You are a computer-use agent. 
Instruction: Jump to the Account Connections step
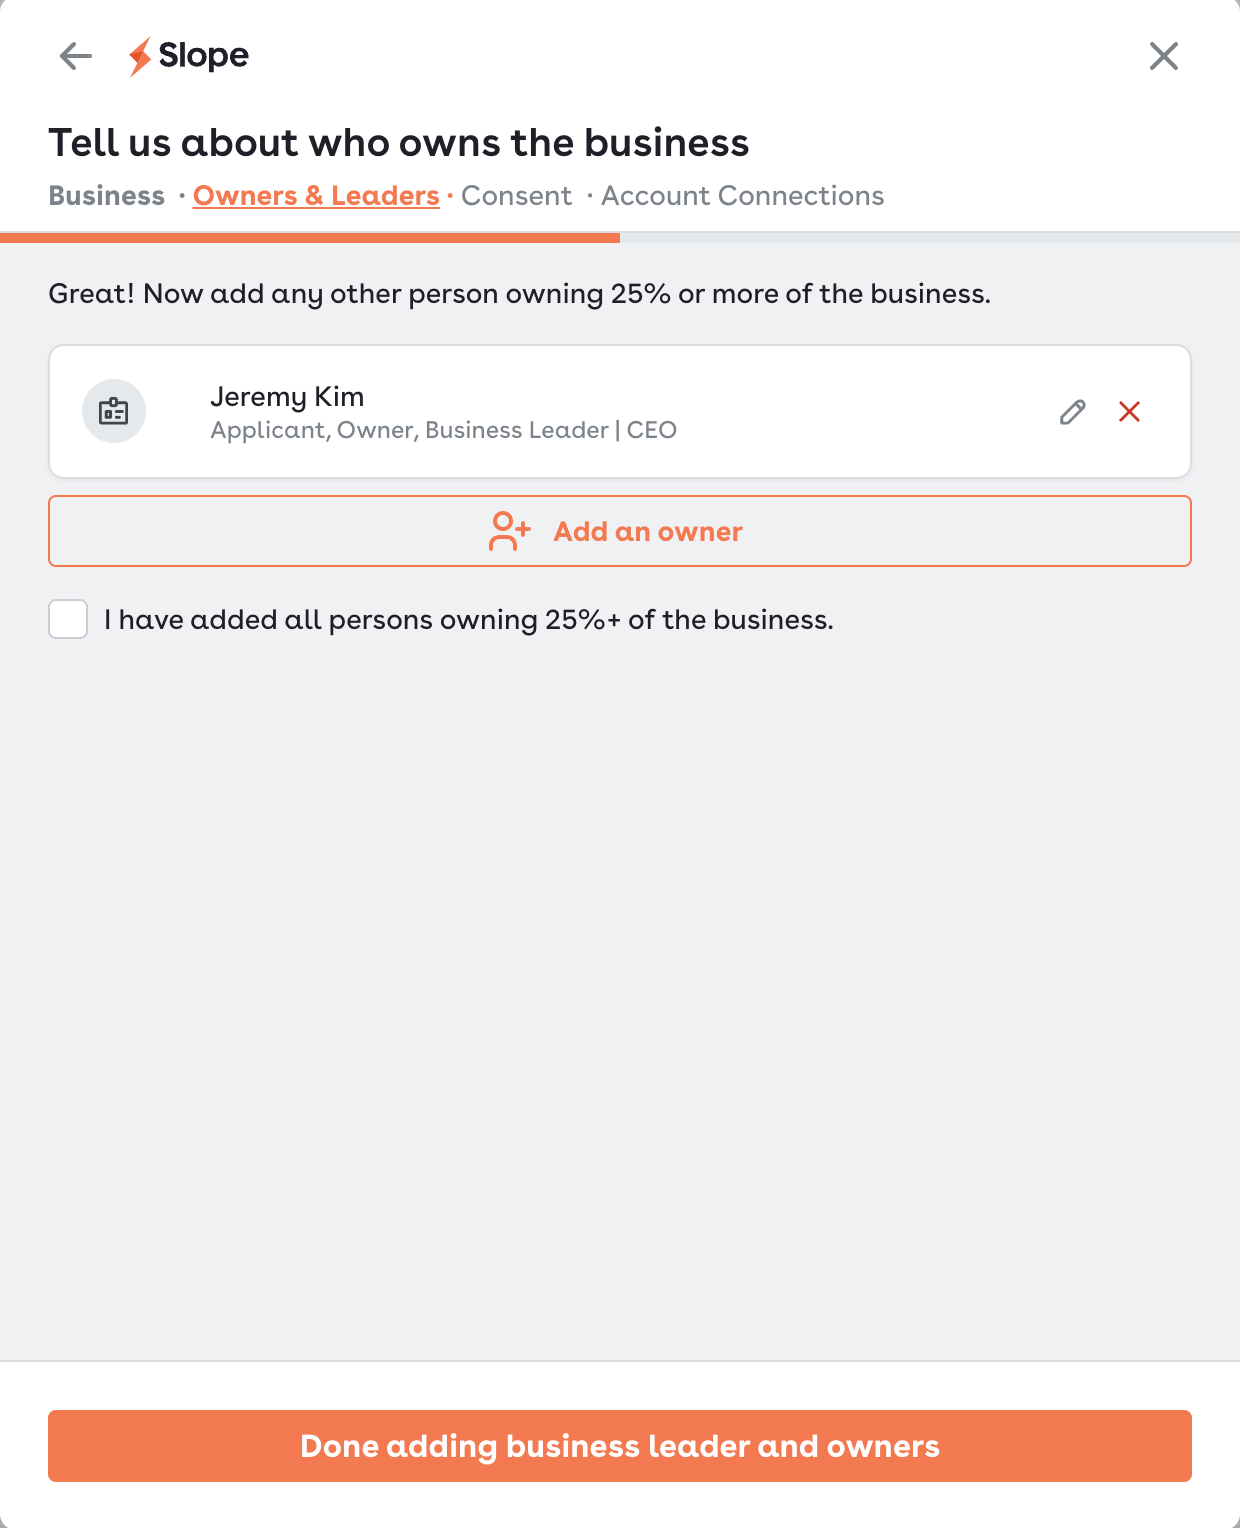[742, 196]
